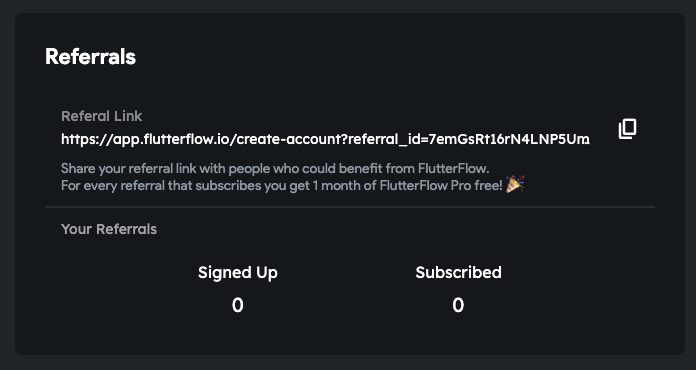Screen dimensions: 696x370
Task: Click the Signed Up count of 0
Action: [x=237, y=305]
